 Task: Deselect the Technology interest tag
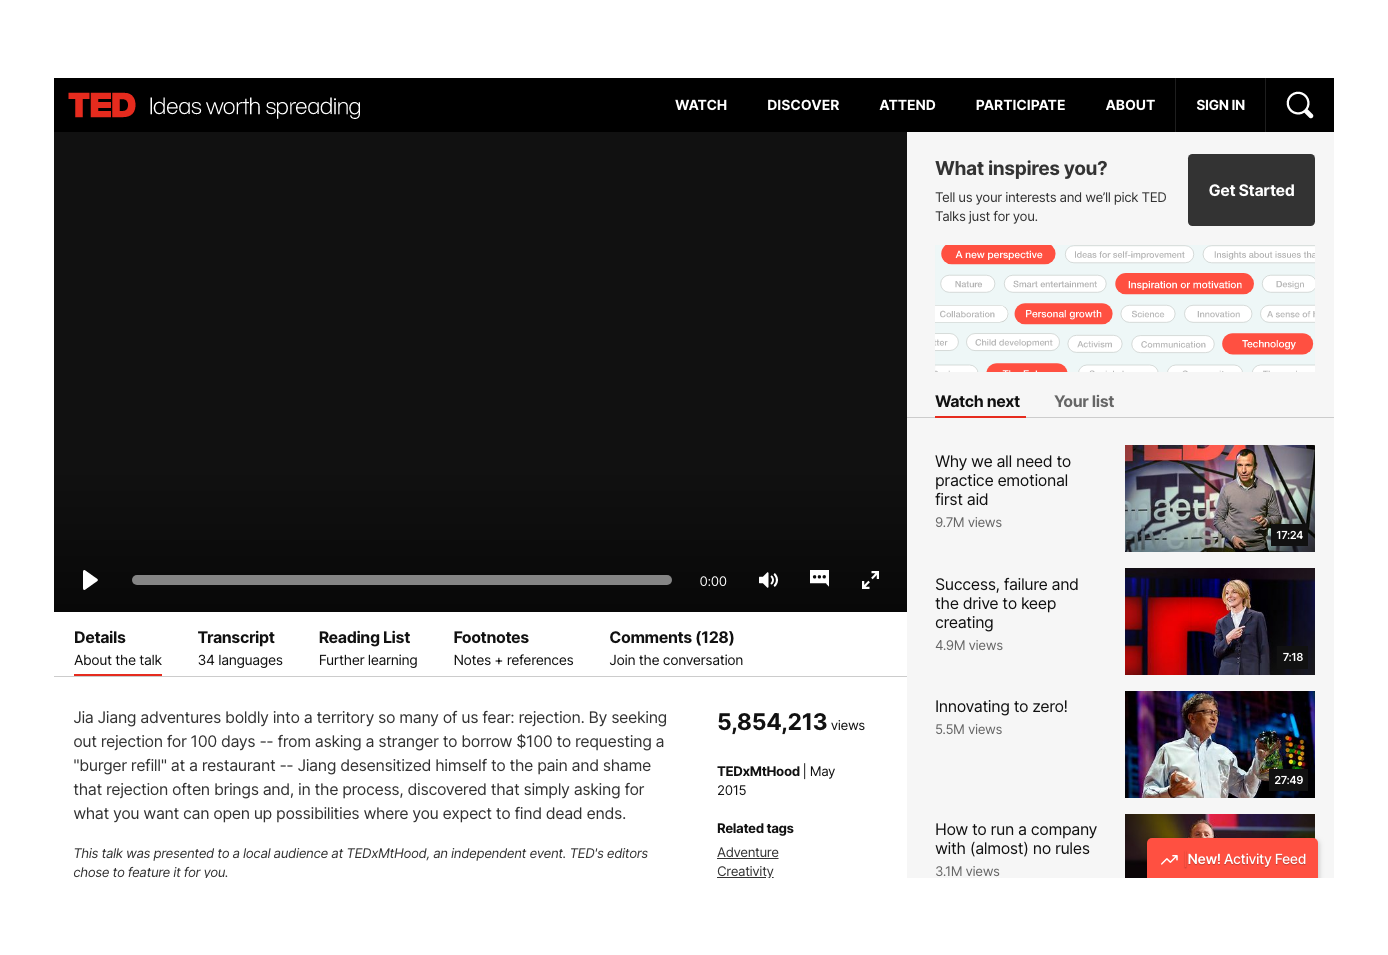[1268, 344]
